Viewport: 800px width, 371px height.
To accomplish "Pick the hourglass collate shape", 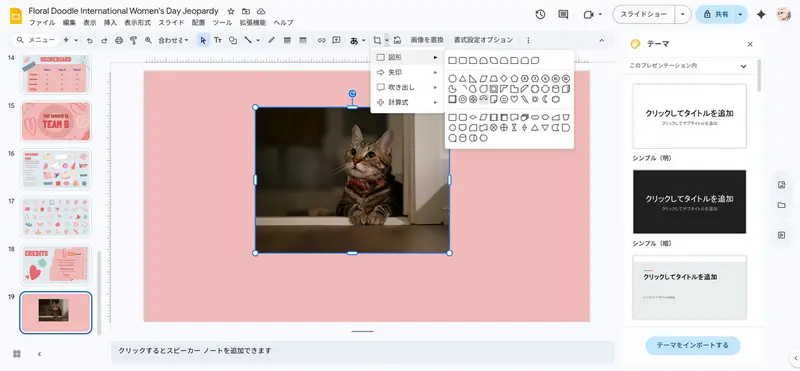I will [x=514, y=128].
